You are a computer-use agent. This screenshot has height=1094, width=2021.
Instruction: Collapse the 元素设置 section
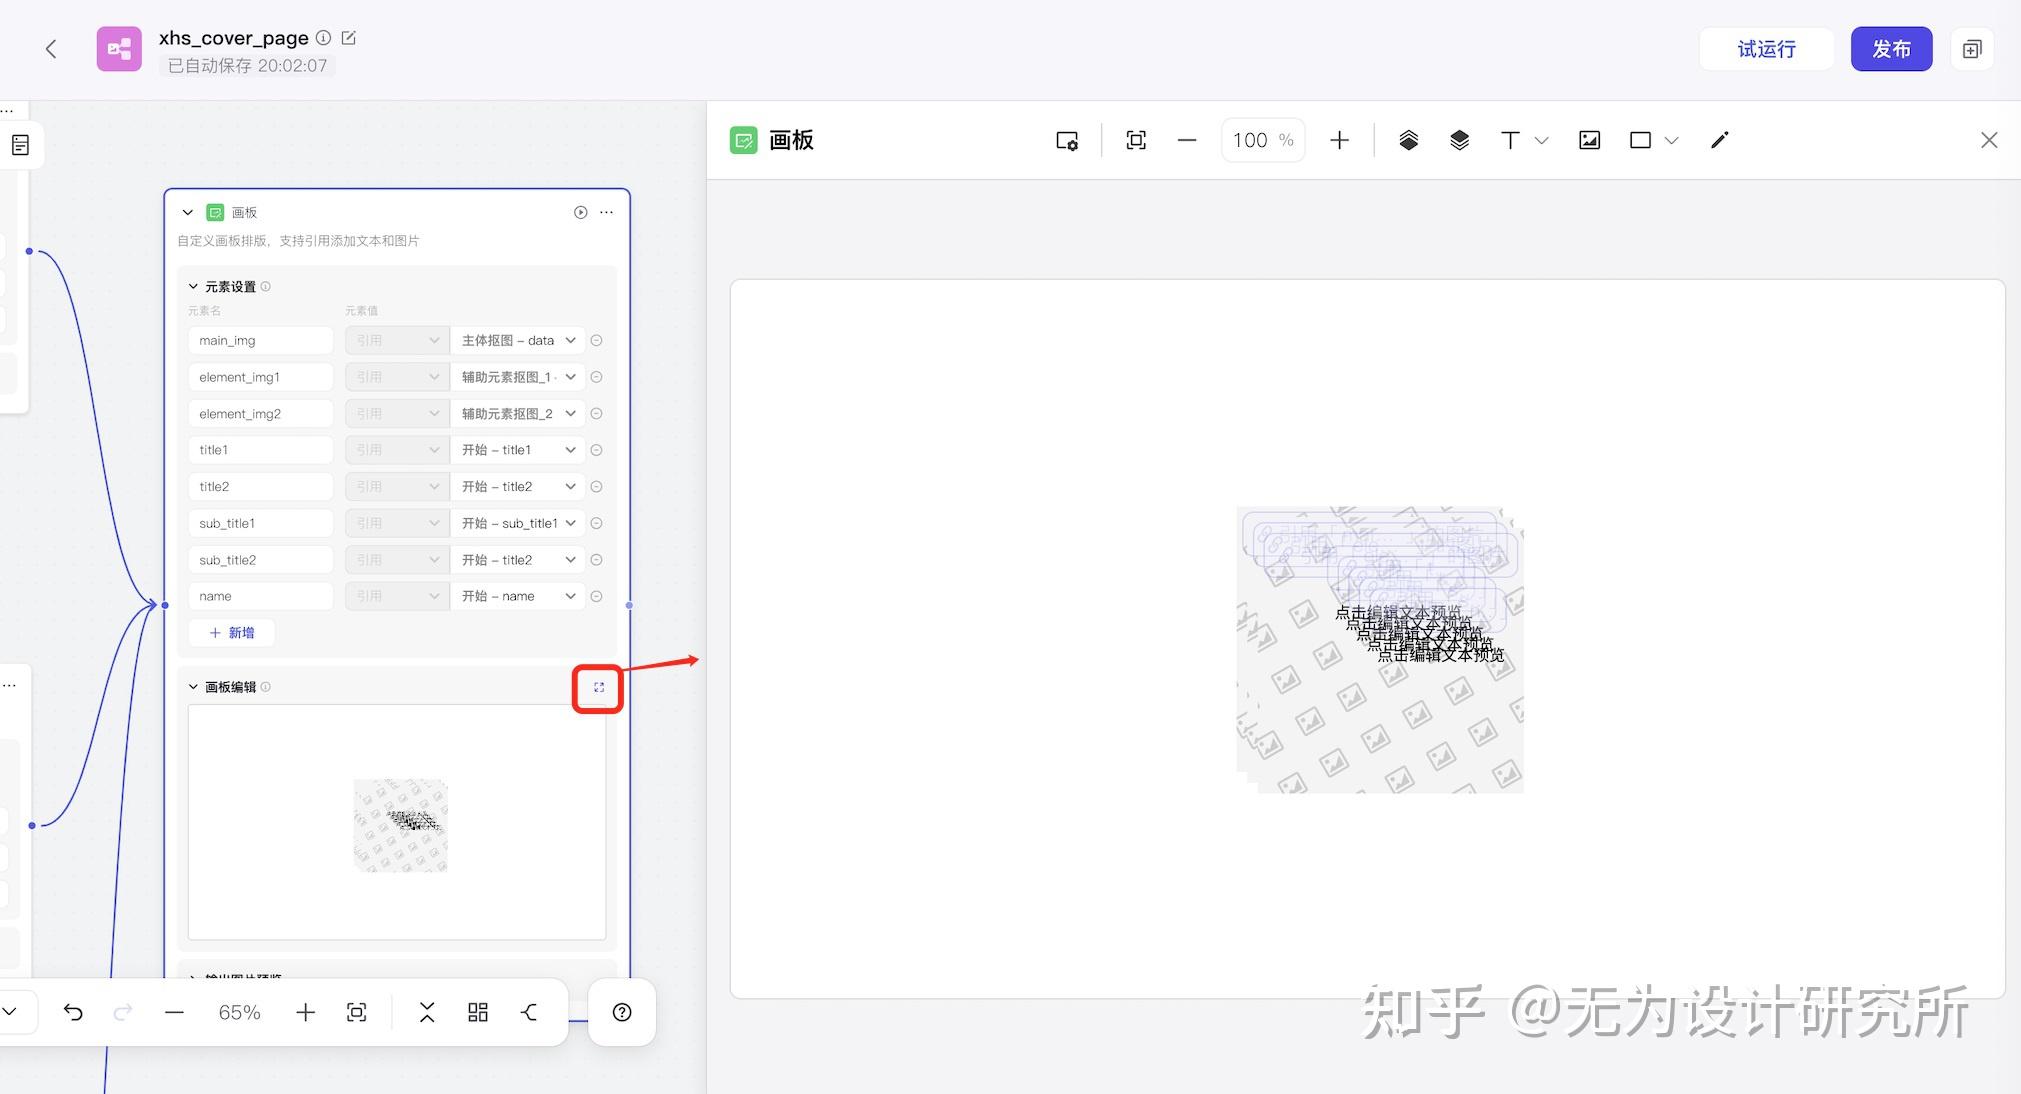(193, 287)
